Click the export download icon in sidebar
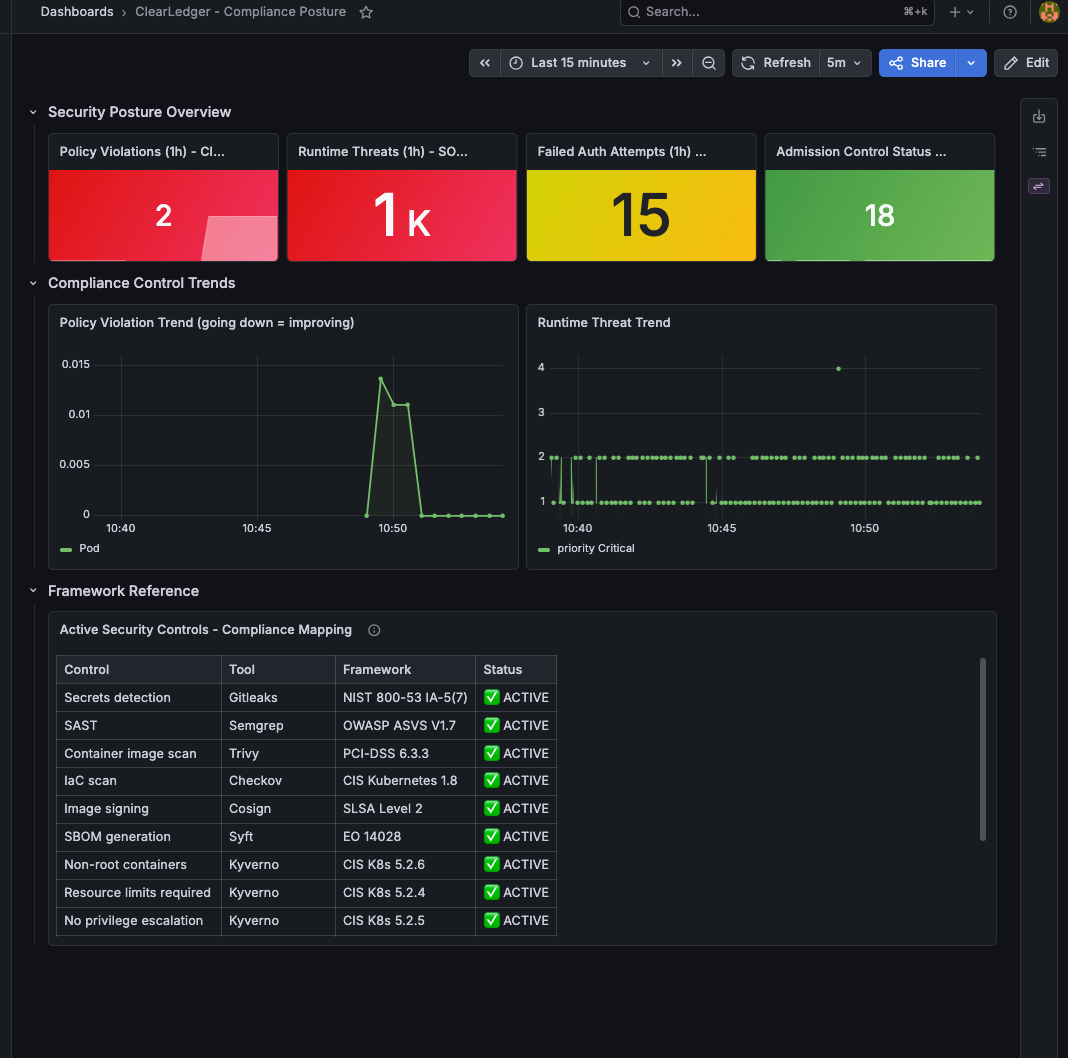The image size is (1068, 1058). coord(1039,116)
